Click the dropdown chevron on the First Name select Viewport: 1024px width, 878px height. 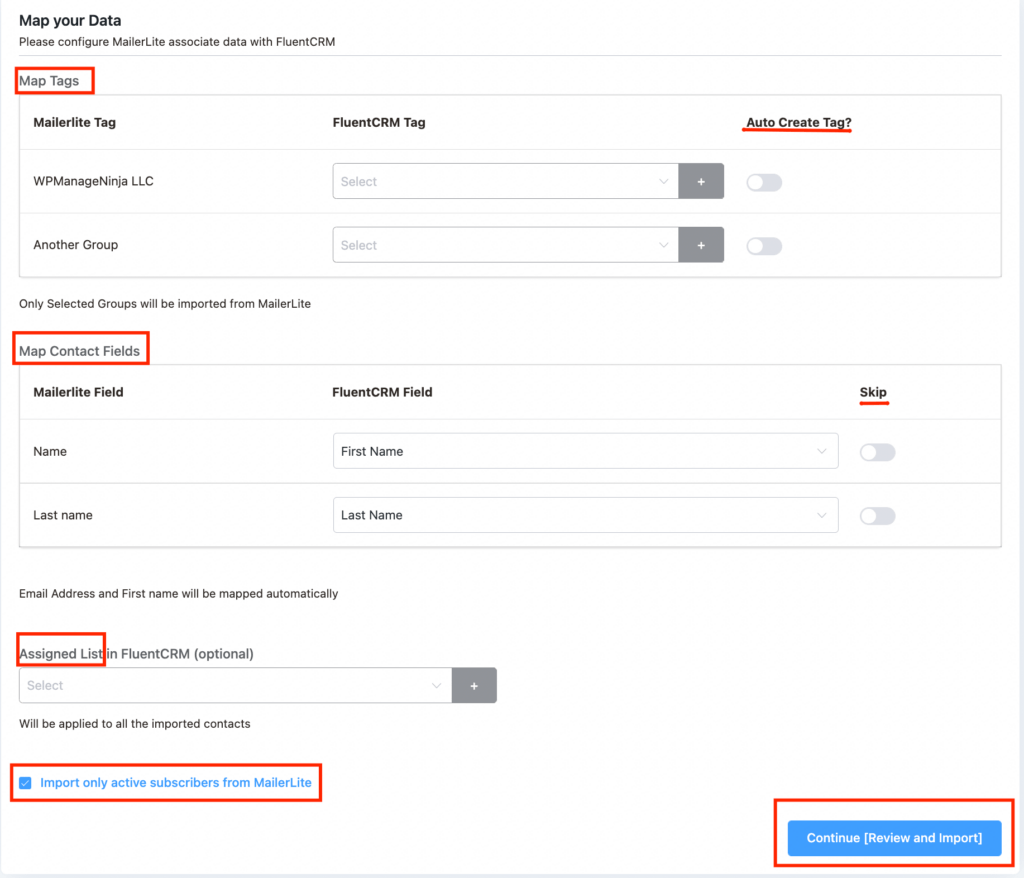pos(824,451)
